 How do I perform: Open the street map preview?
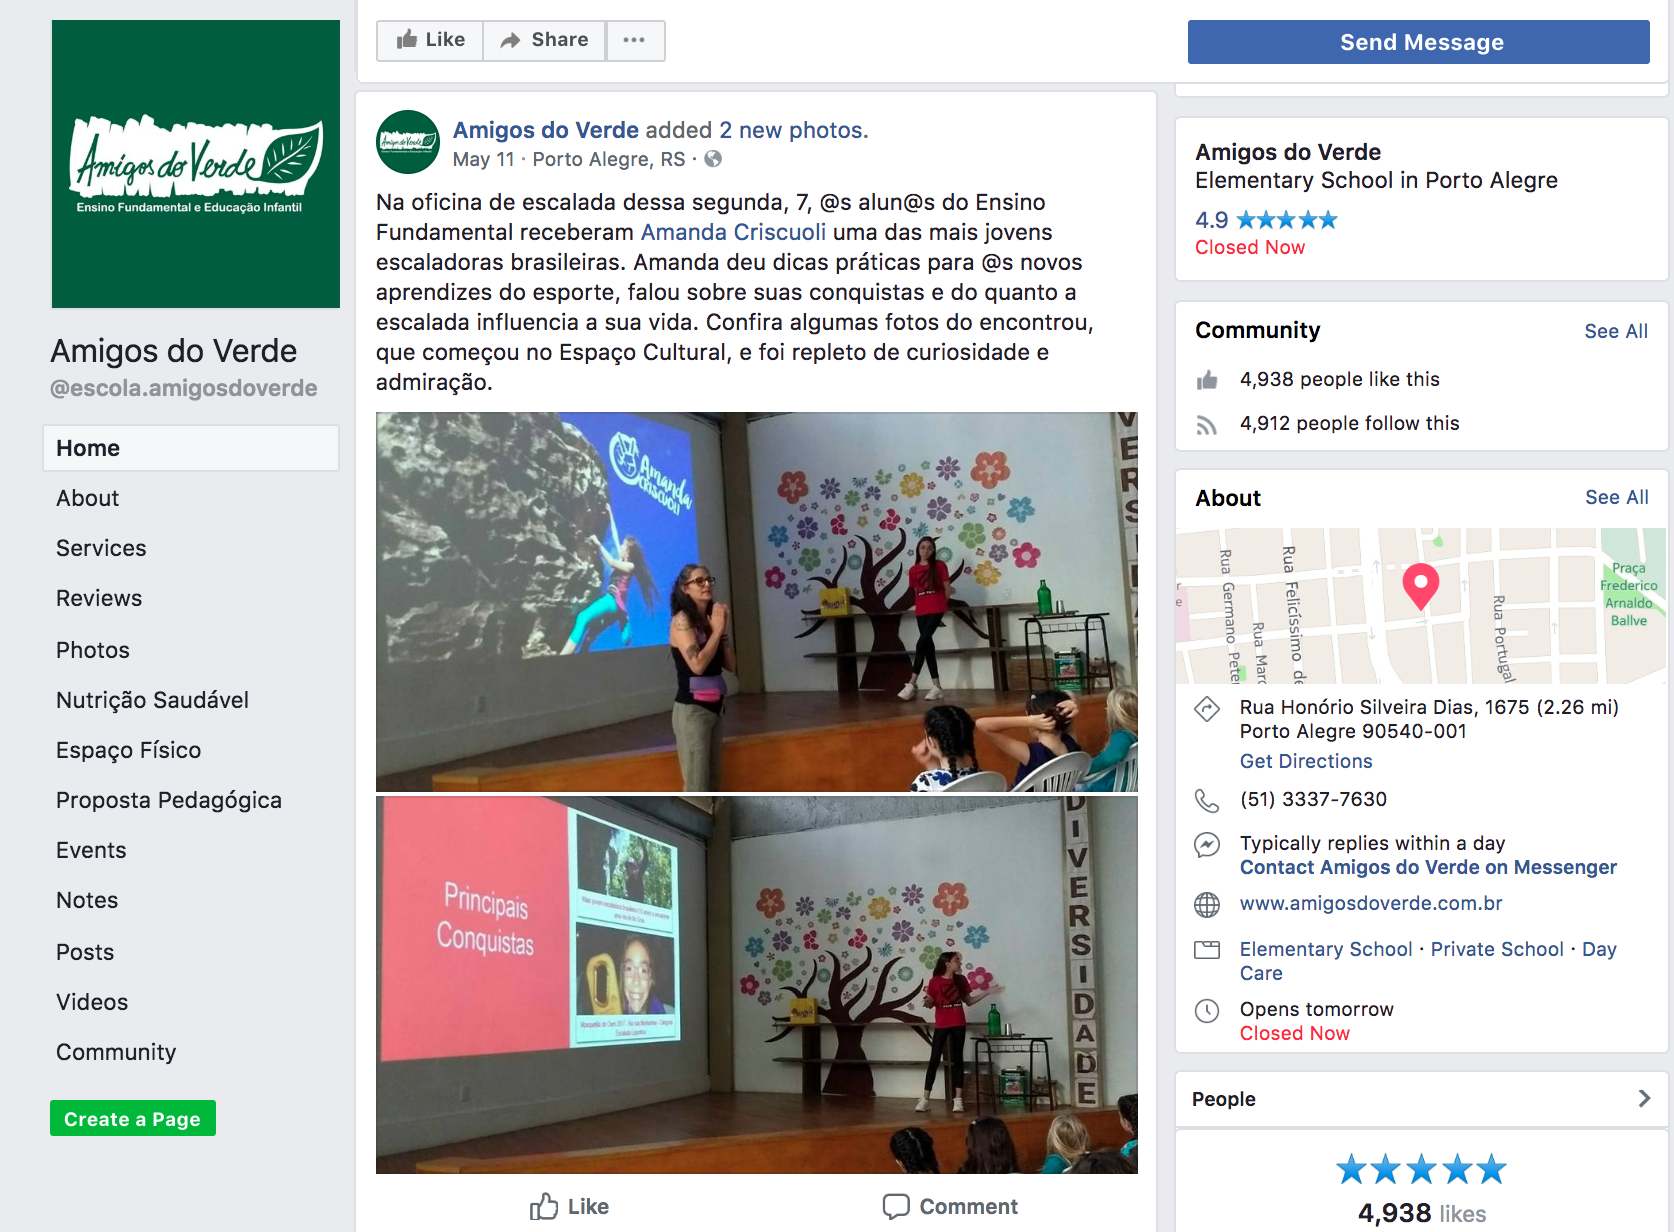tap(1421, 606)
